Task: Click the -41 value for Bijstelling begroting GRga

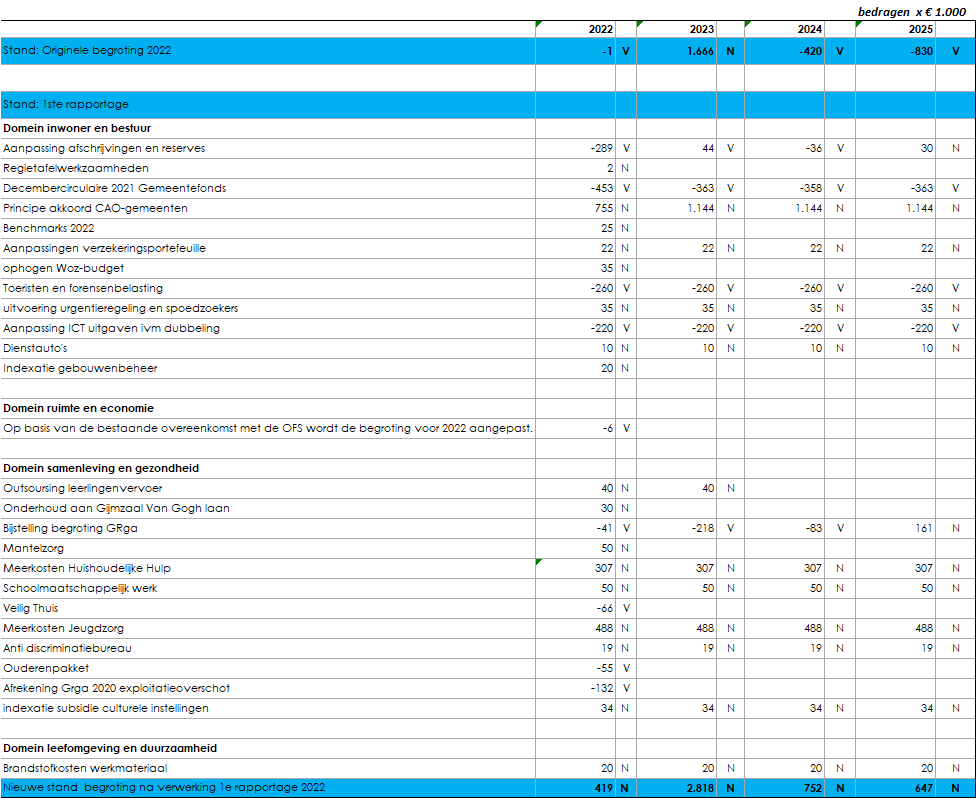Action: (604, 528)
